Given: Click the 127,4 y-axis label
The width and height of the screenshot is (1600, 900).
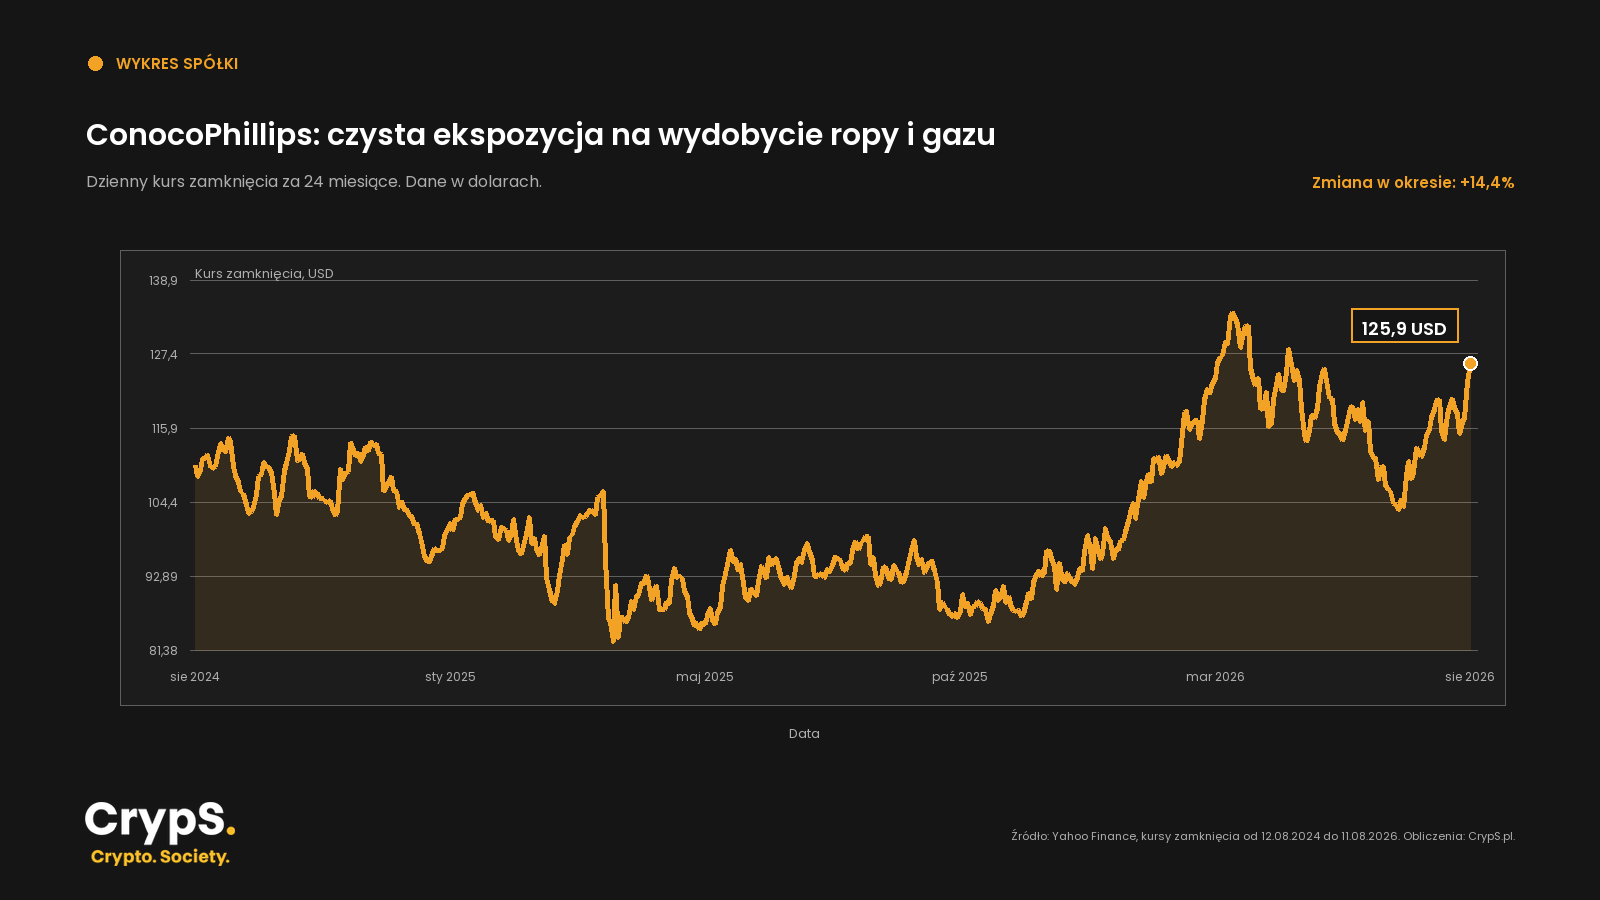Looking at the screenshot, I should (163, 355).
